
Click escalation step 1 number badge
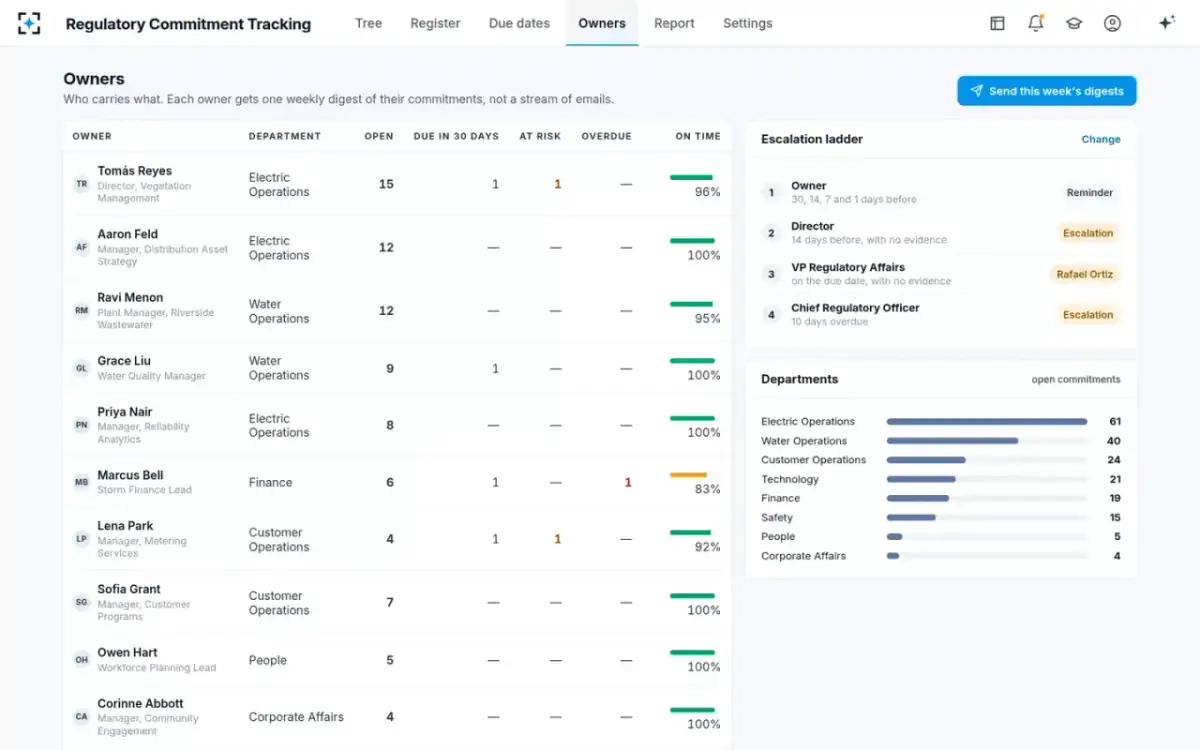[x=771, y=192]
